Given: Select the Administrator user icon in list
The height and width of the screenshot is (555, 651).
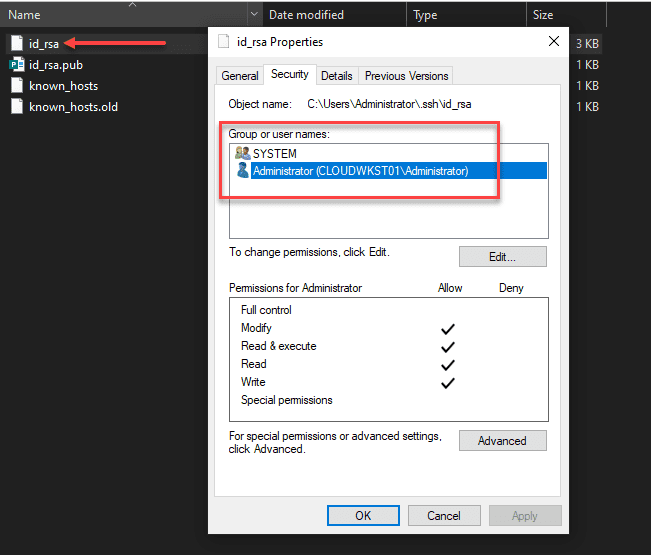Looking at the screenshot, I should pos(241,171).
